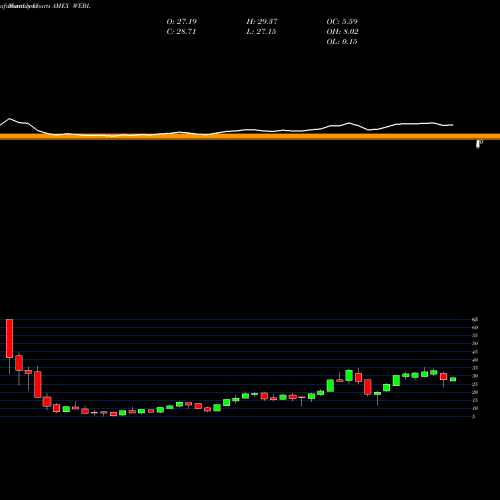Screen dimensions: 500x500
Task: Click the 45 price axis label
Action: 475,352
